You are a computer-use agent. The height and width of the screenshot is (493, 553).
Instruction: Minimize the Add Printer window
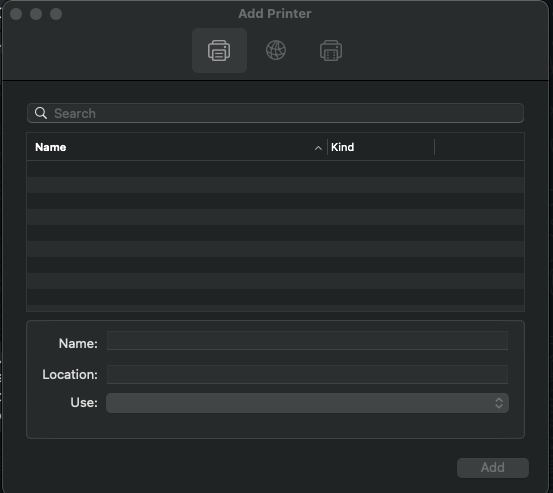[x=36, y=14]
